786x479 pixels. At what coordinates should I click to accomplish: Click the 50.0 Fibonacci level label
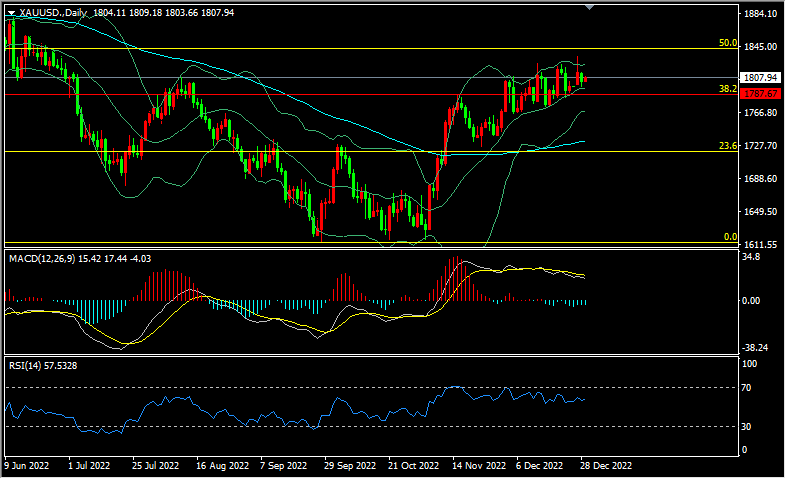coord(728,43)
